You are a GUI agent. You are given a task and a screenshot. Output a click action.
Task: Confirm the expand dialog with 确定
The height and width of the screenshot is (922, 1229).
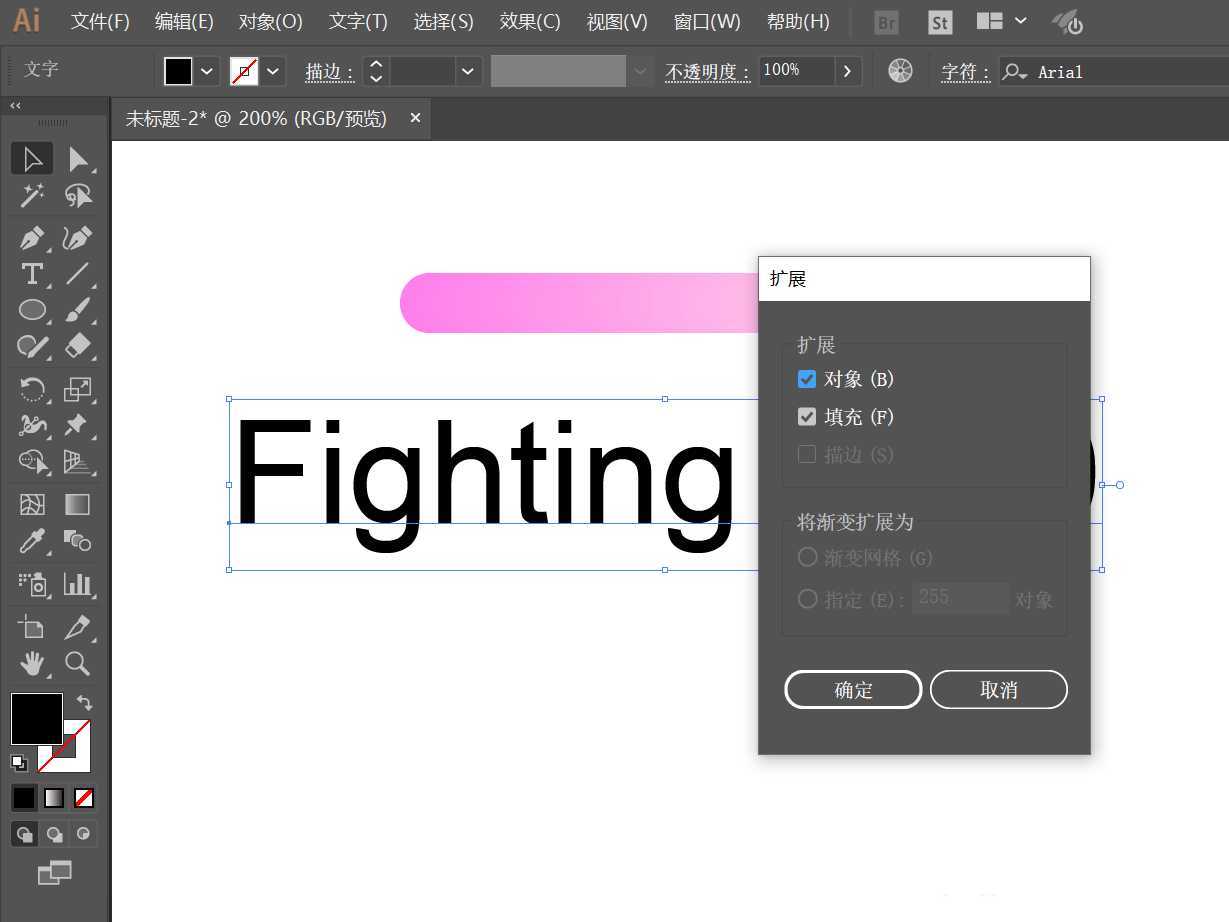[x=852, y=689]
